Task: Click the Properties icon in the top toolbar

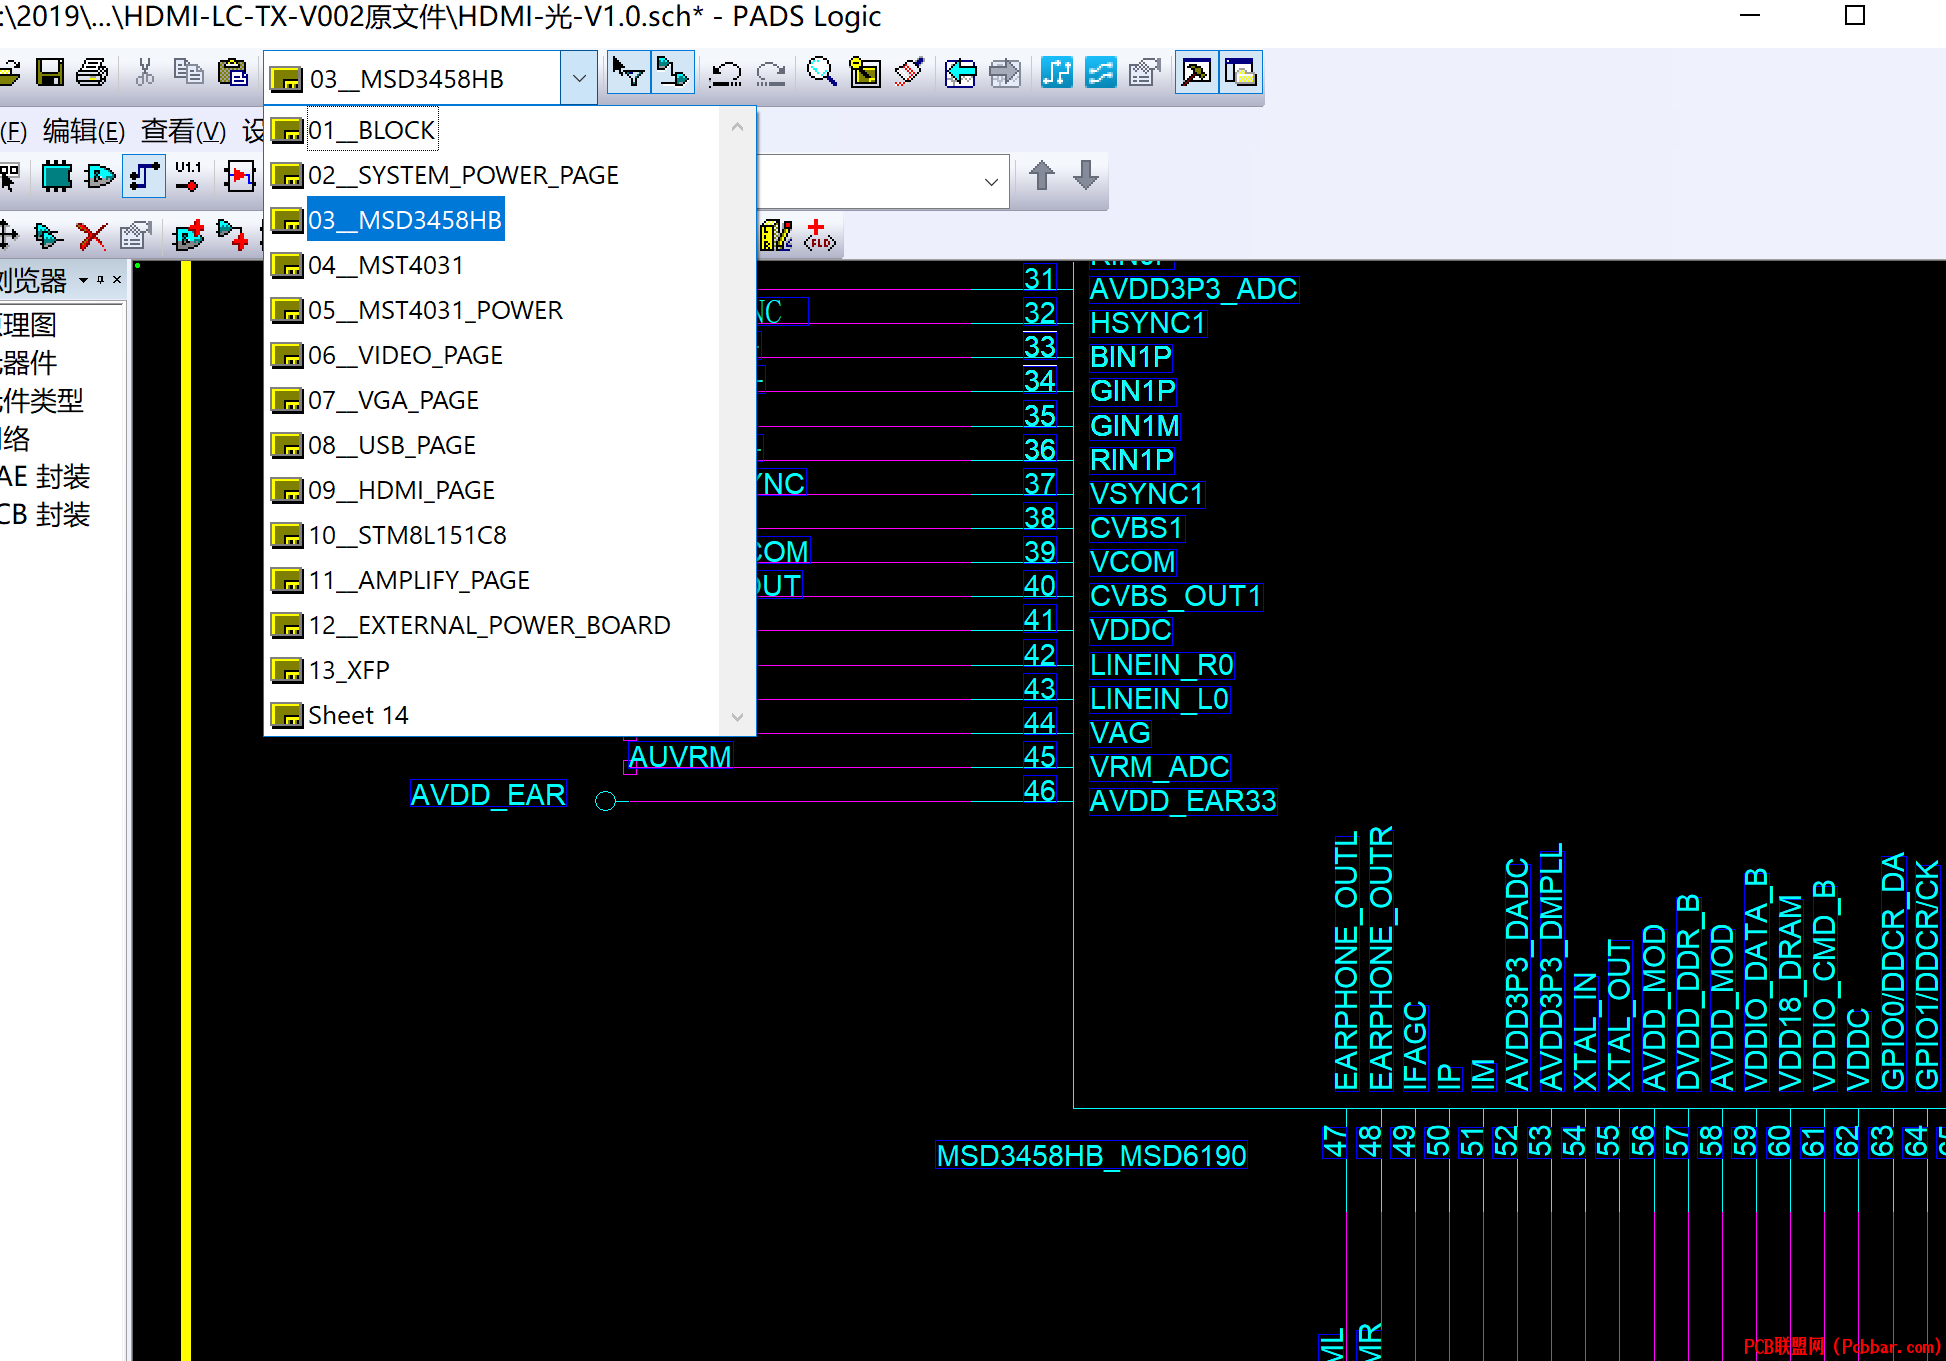Action: point(1144,72)
